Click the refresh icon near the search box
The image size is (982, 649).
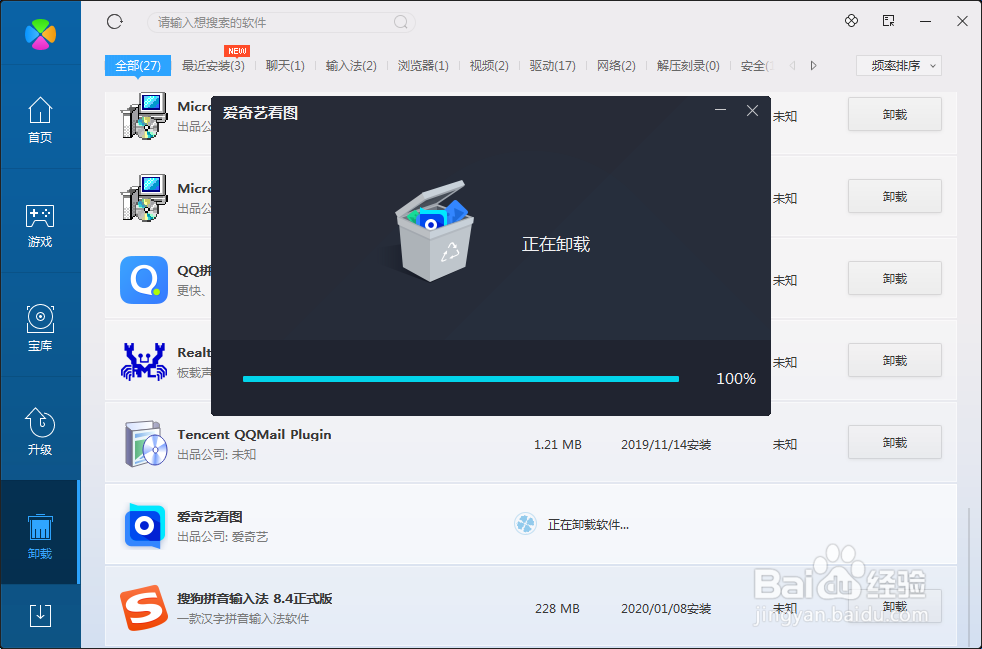(x=114, y=21)
